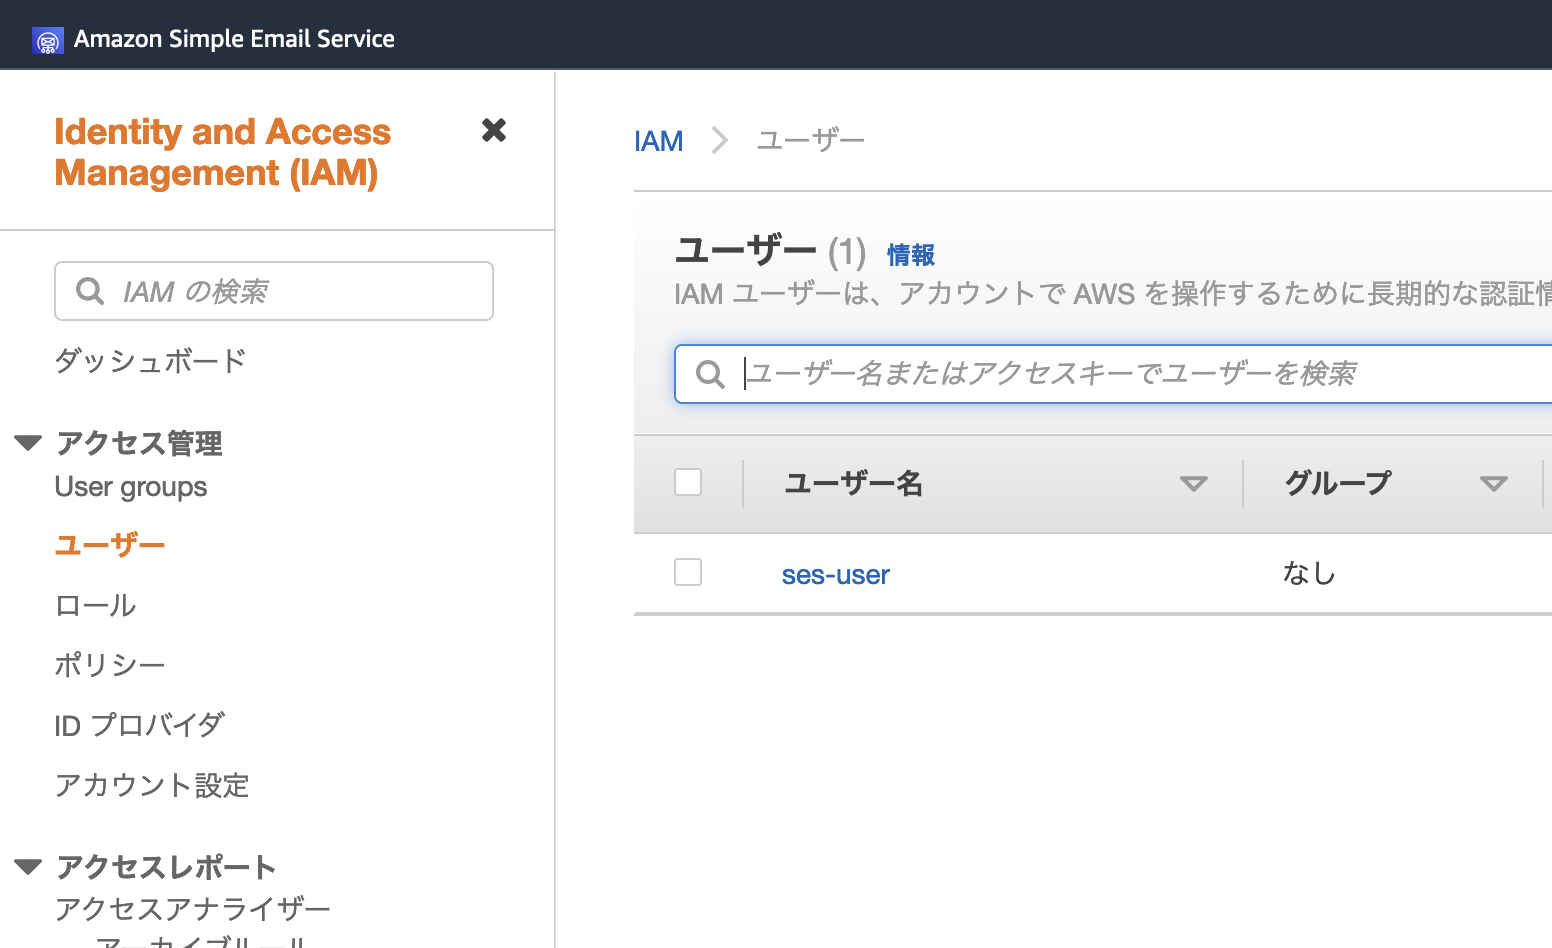1552x948 pixels.
Task: Close the IAM navigation sidebar with the X
Action: point(494,130)
